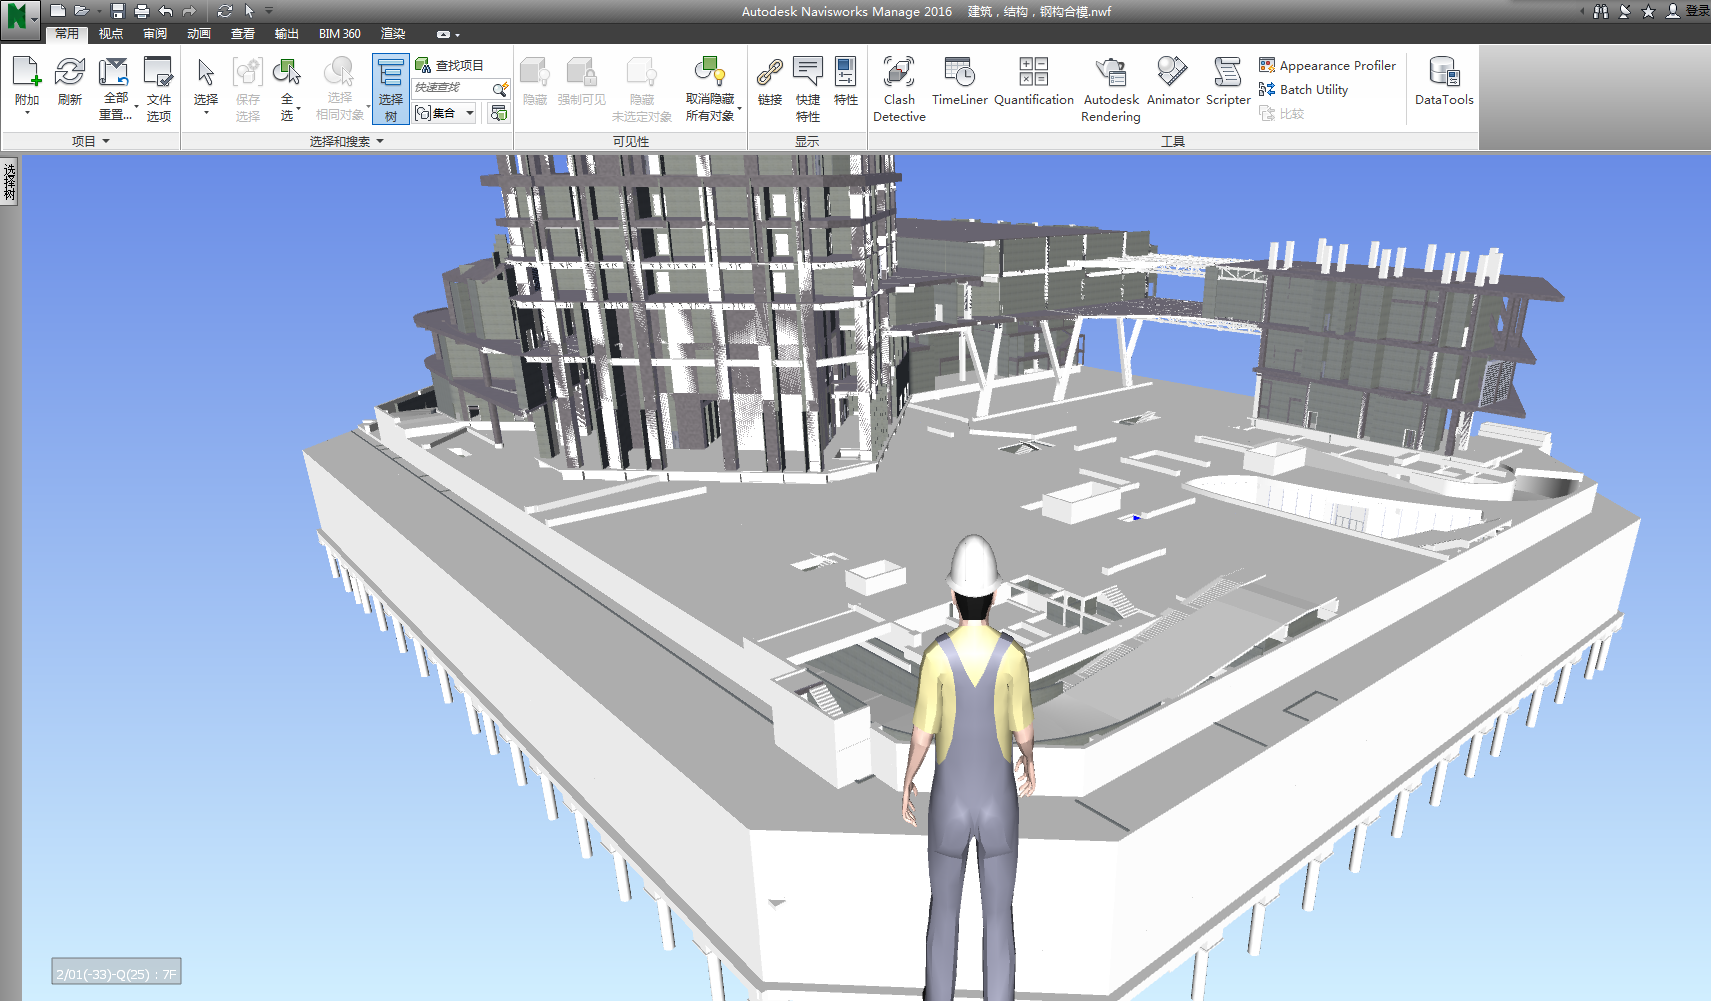Open the 取消隐藏所有对象 dropdown arrow

(x=740, y=108)
